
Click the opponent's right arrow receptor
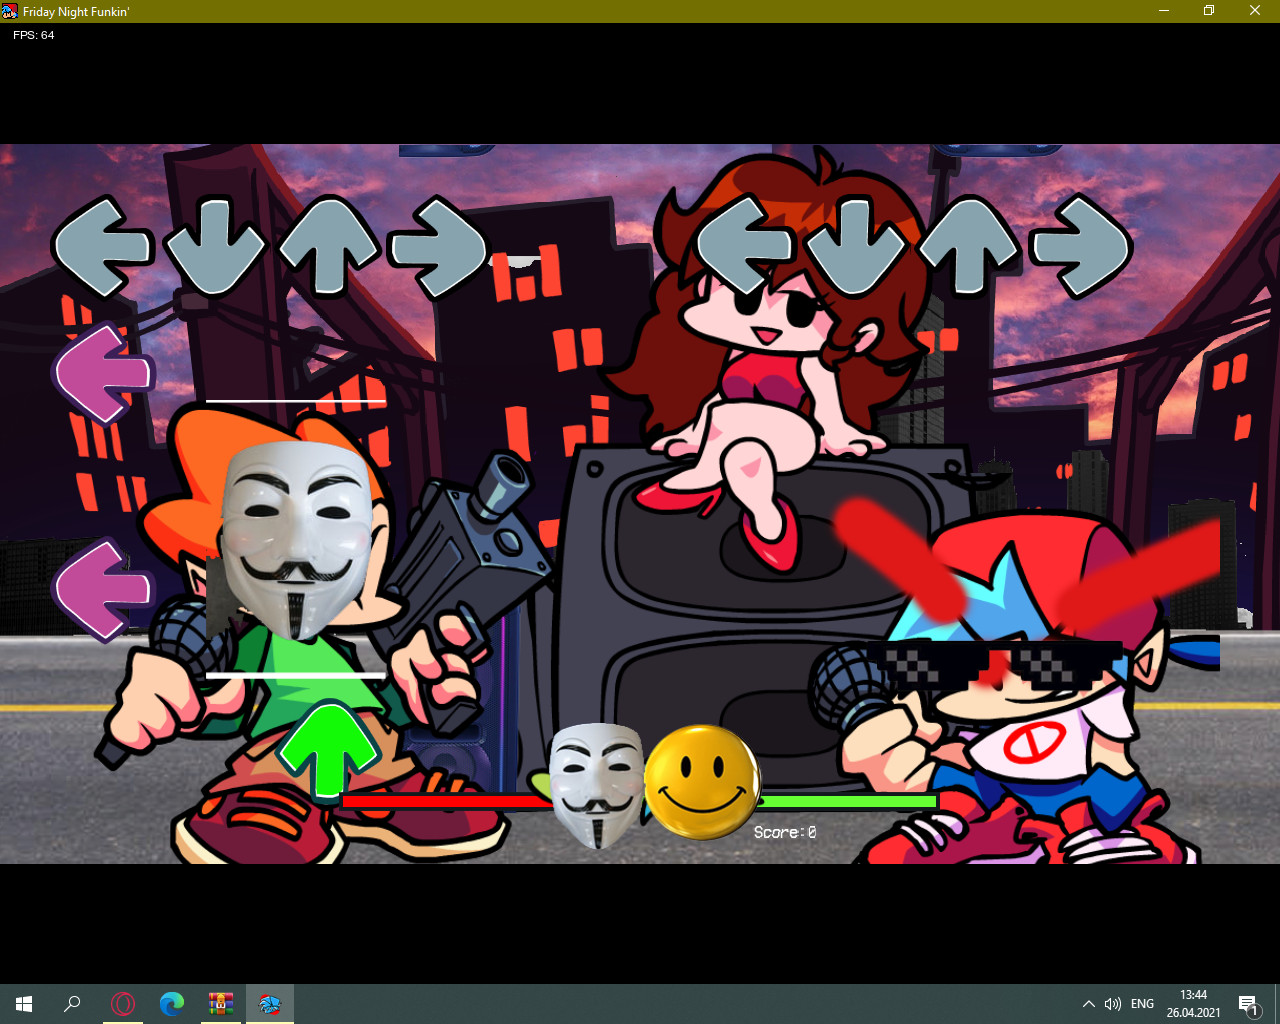coord(437,247)
